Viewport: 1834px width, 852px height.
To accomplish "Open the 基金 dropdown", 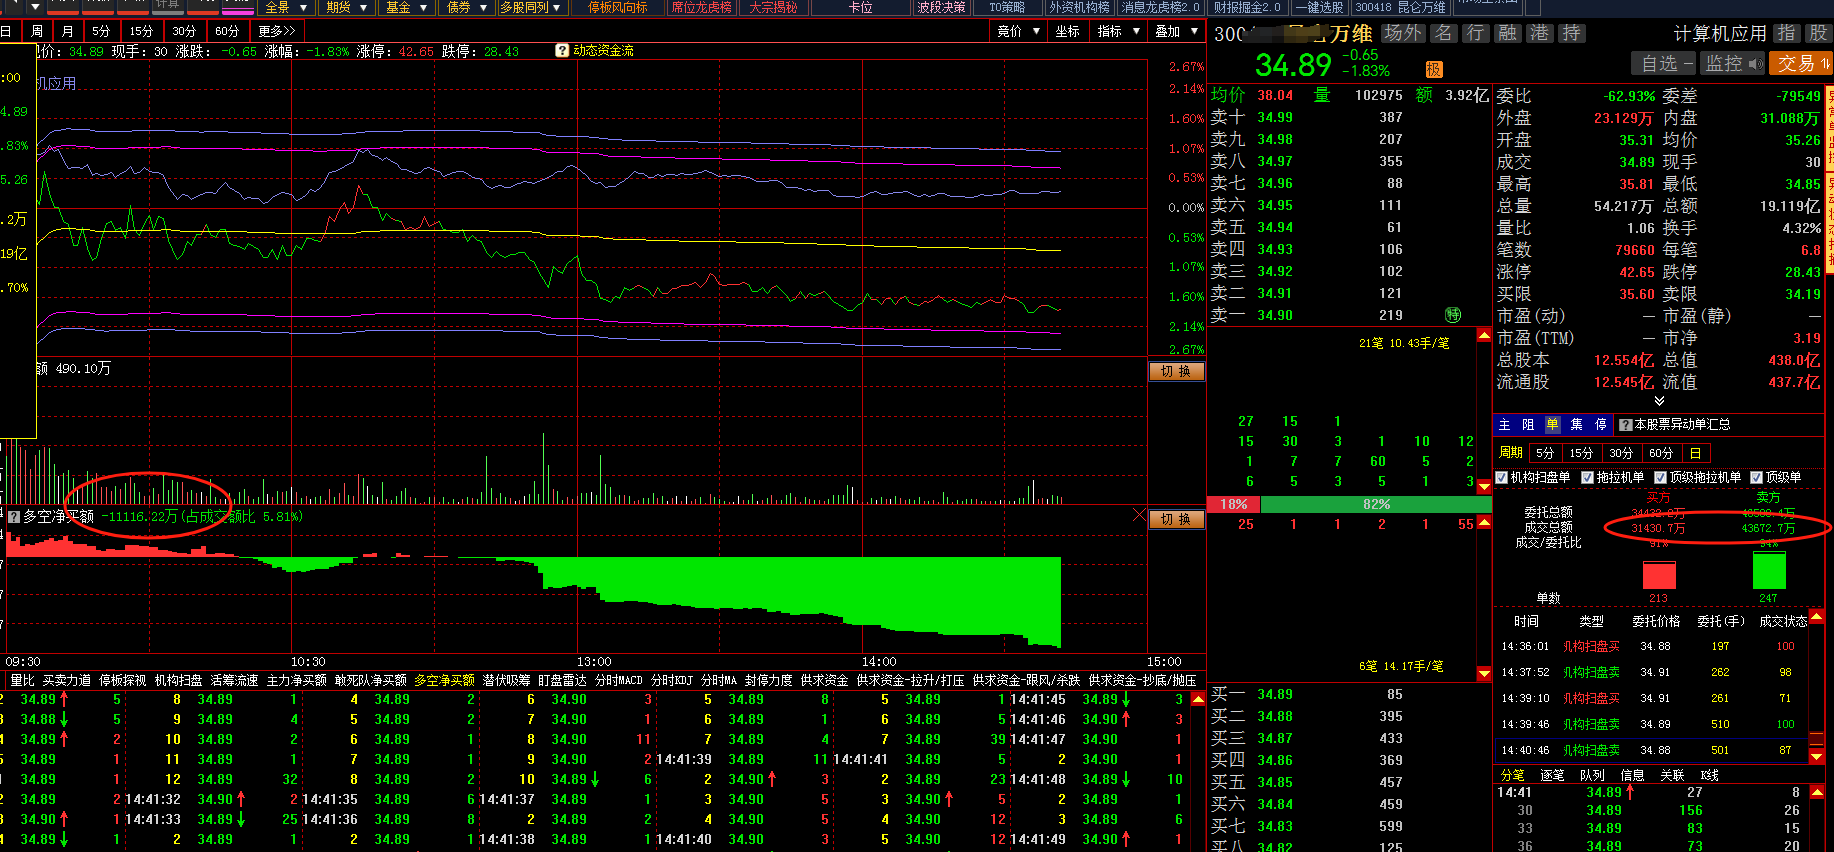I will (x=406, y=7).
